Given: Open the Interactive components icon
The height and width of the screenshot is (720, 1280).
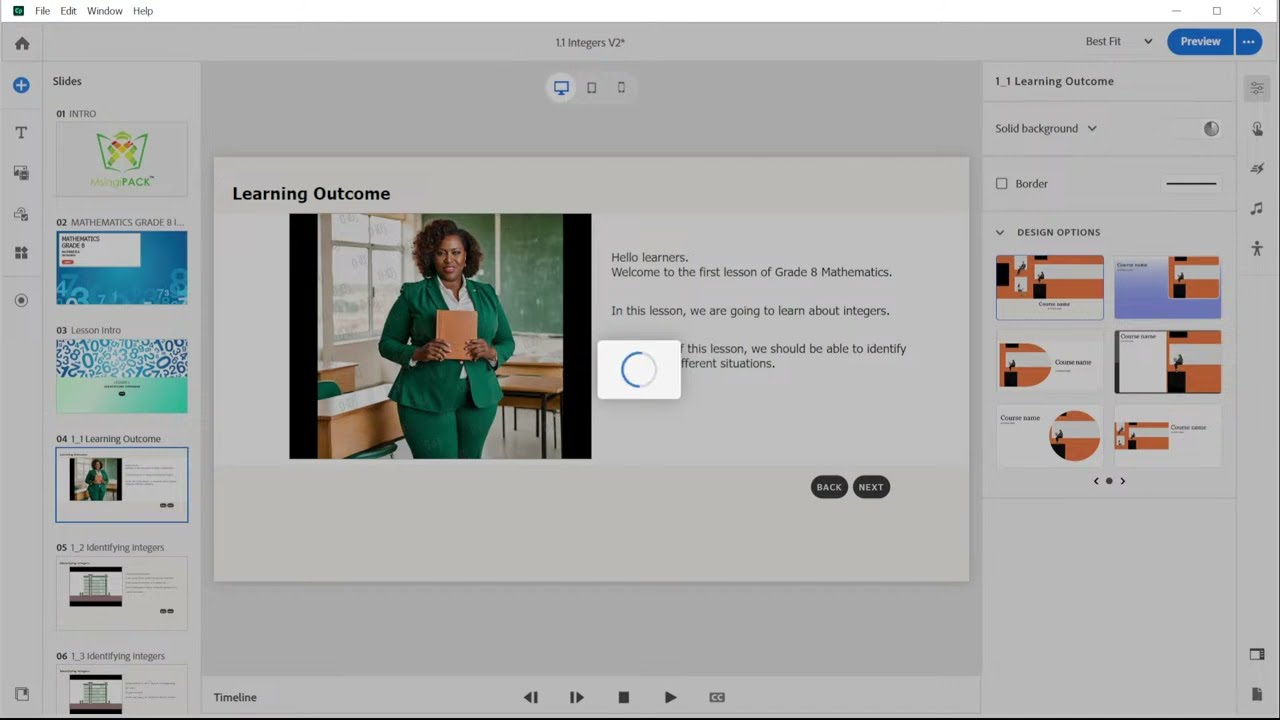Looking at the screenshot, I should (x=21, y=214).
